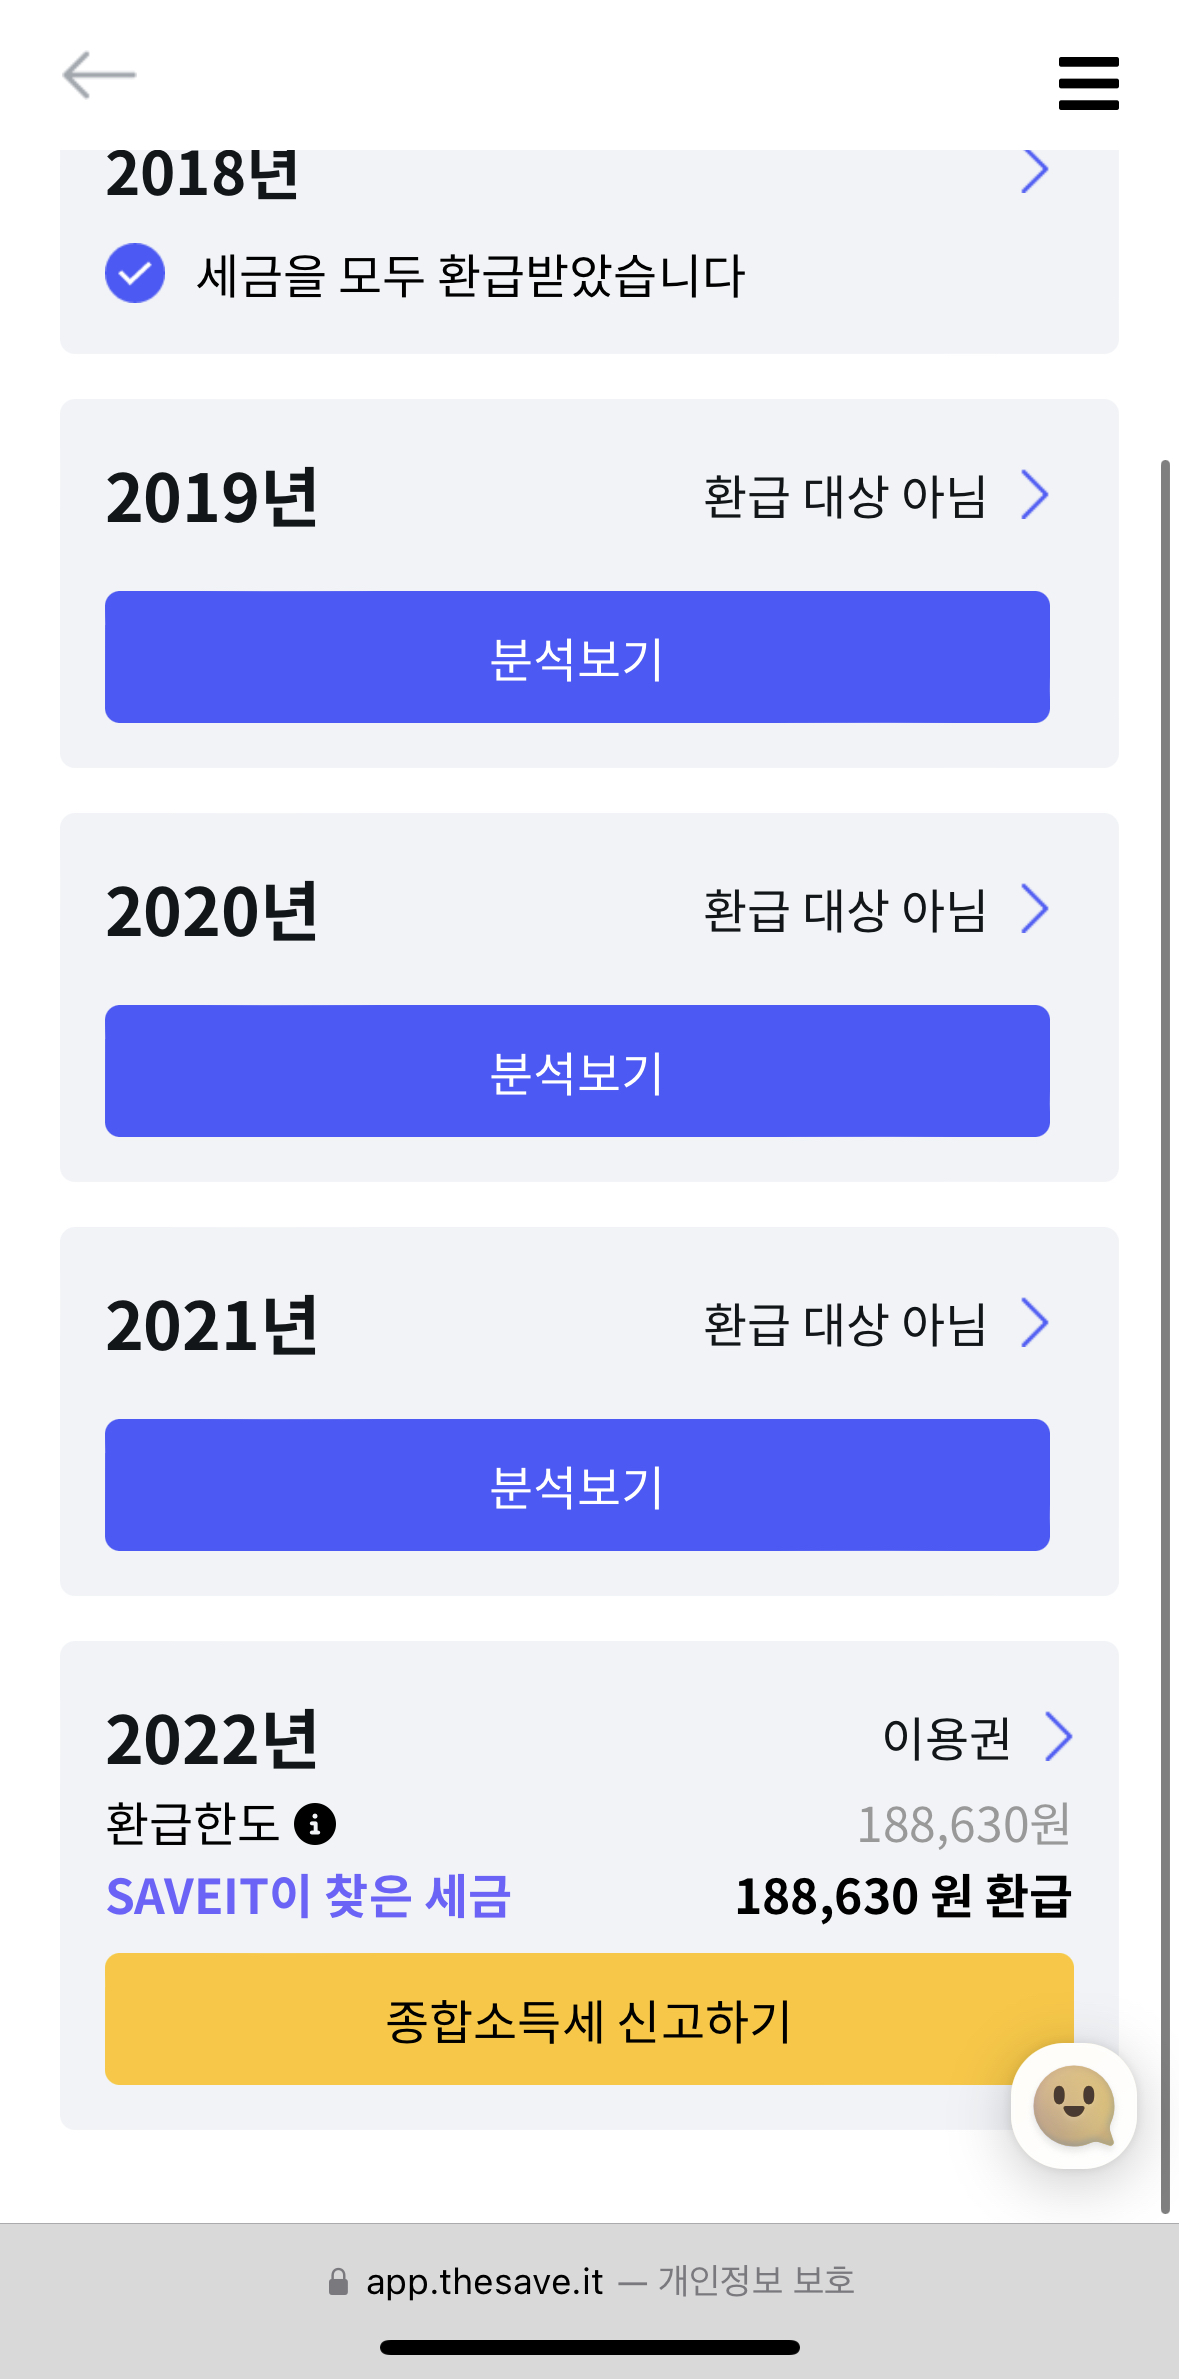The image size is (1179, 2379).
Task: Open the chatbot assistant bubble
Action: tap(1073, 2105)
